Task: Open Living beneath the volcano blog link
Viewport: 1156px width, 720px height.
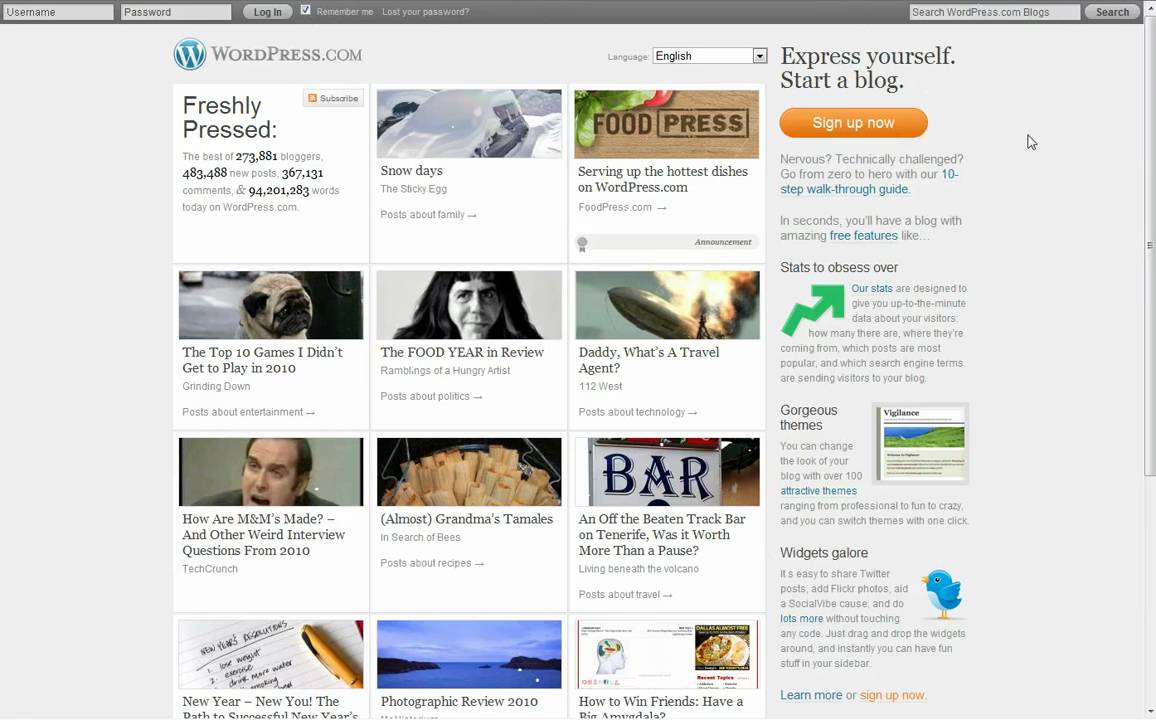Action: pyautogui.click(x=638, y=569)
